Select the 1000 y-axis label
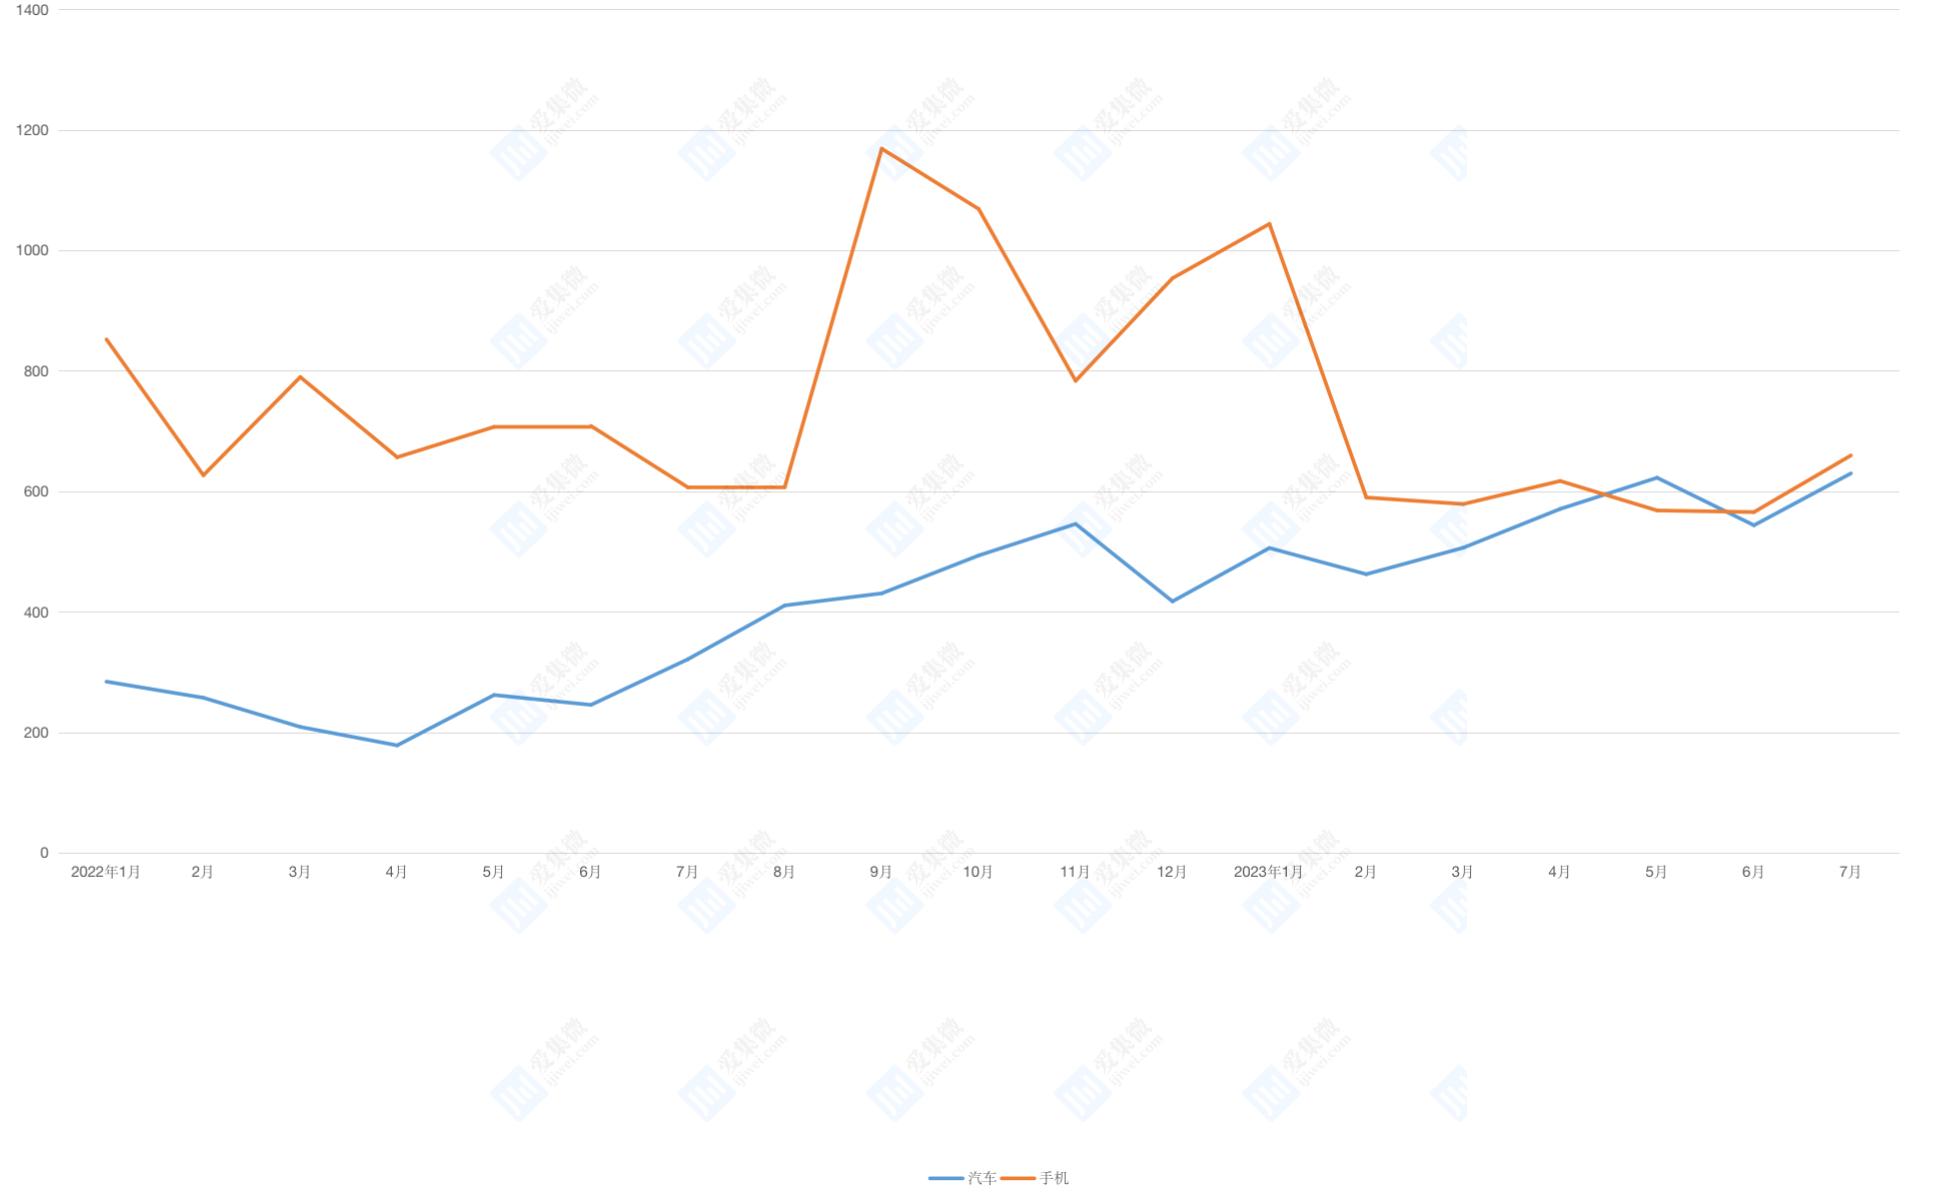1956x1198 pixels. (32, 251)
